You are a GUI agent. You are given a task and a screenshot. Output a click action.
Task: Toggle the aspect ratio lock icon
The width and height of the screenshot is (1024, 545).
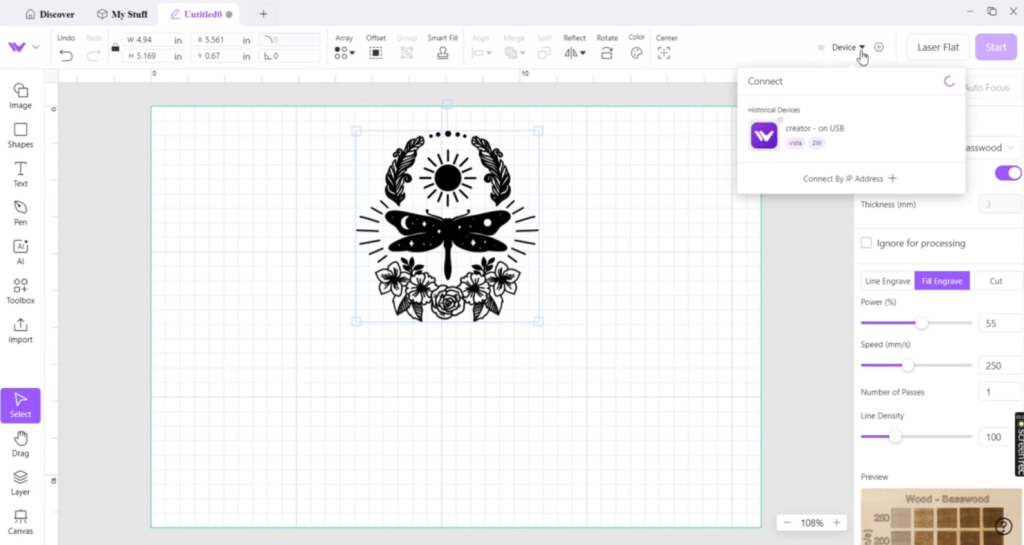115,48
